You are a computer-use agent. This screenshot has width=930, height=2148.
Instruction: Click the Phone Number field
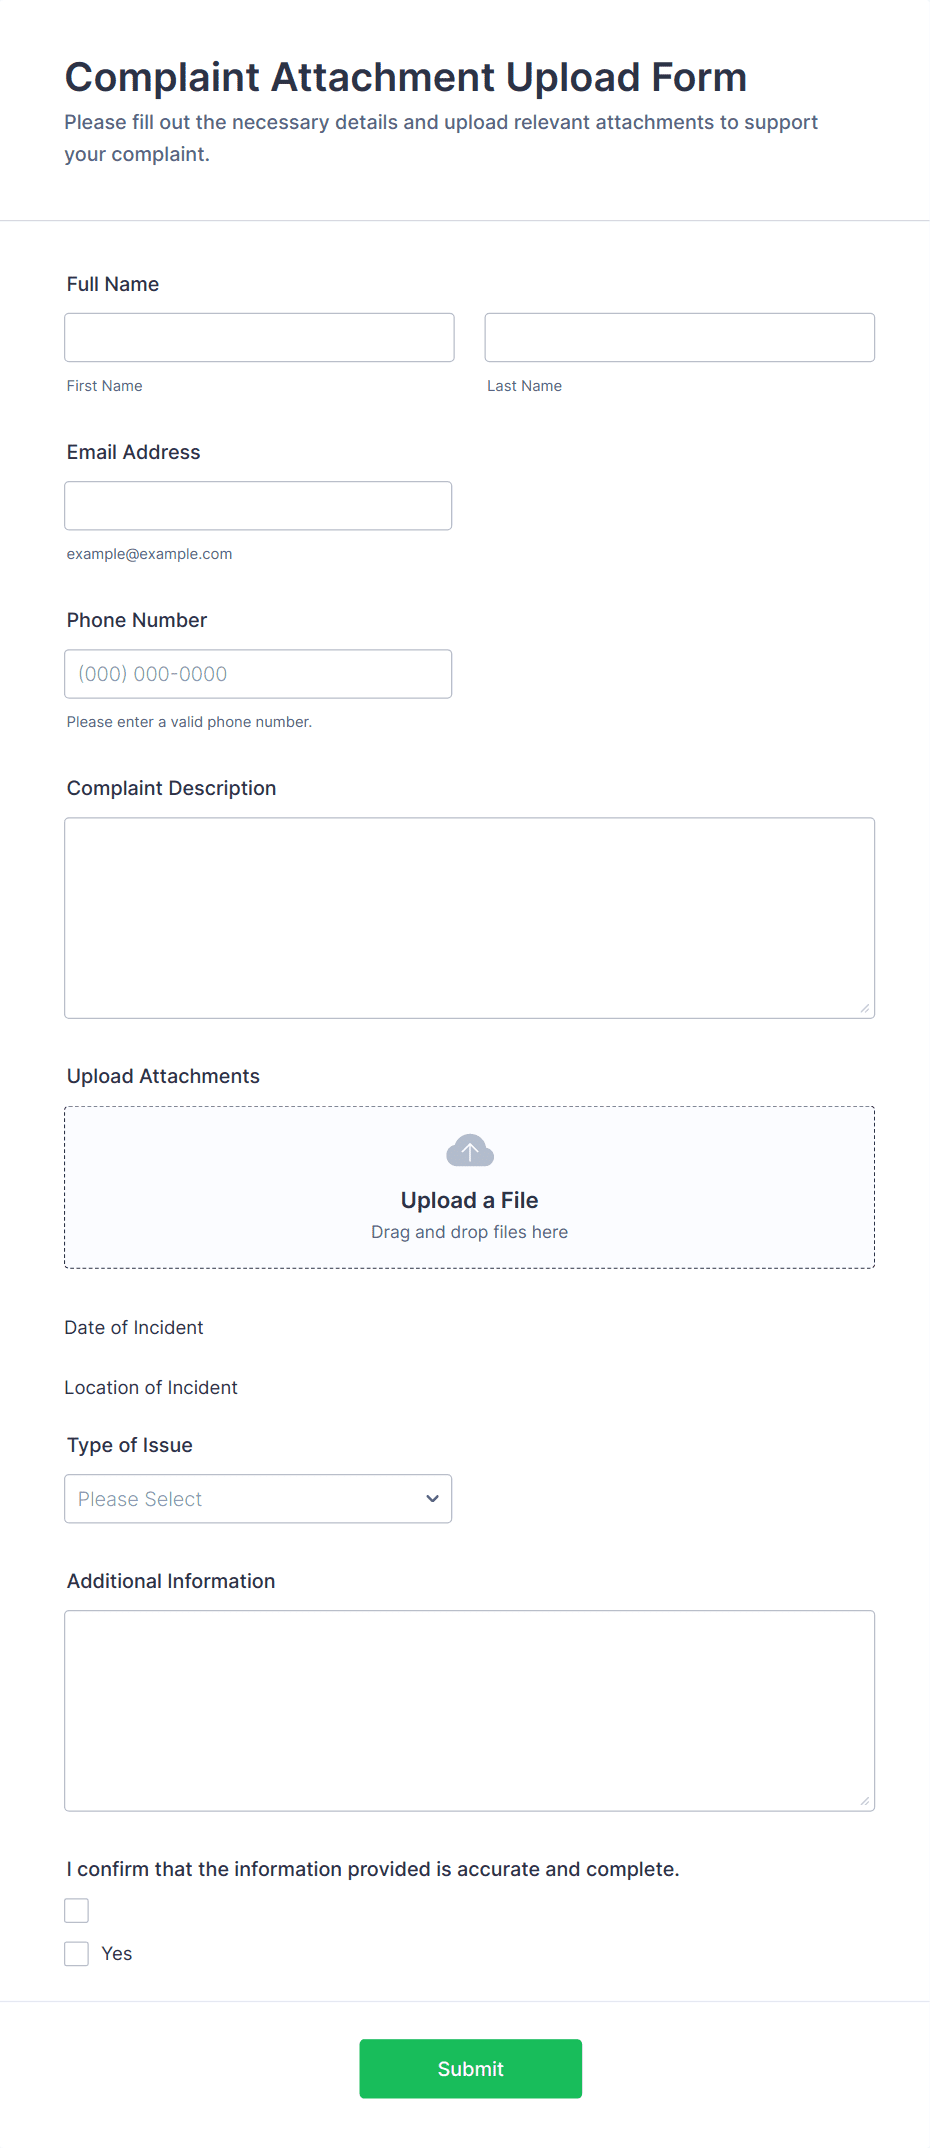(258, 674)
